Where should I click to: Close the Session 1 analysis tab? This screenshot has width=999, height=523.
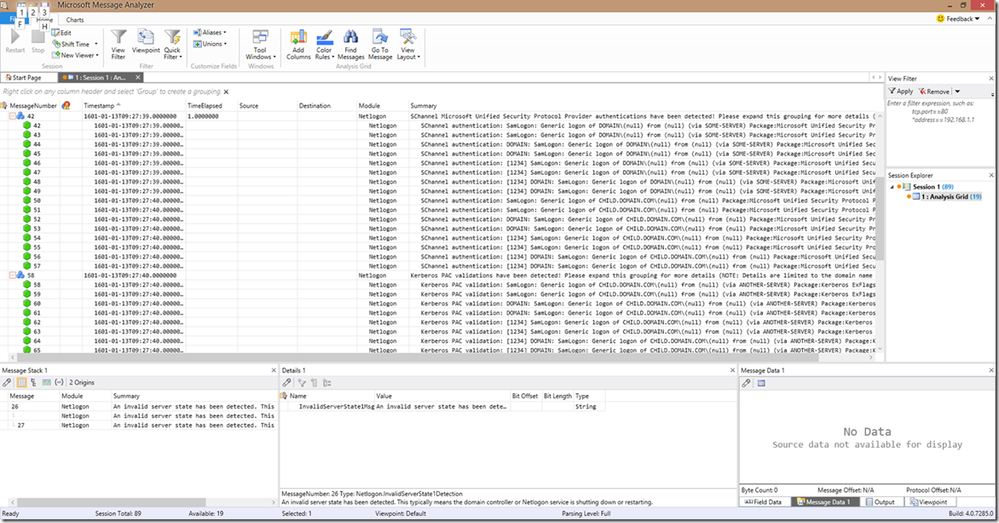point(137,77)
